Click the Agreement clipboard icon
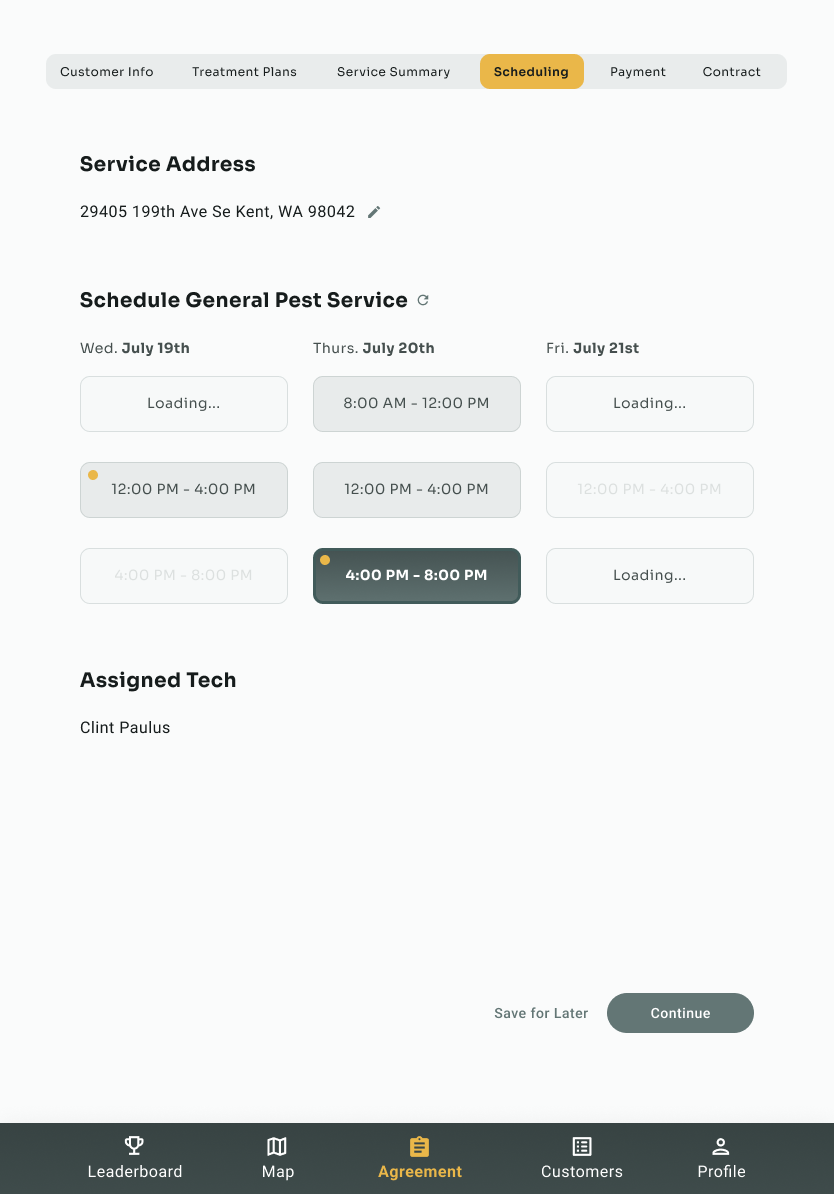 [419, 1146]
